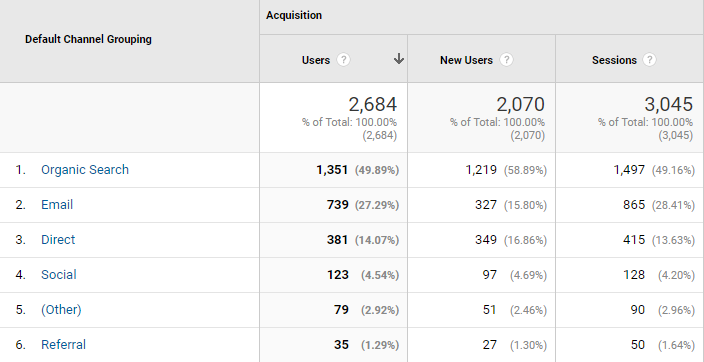Viewport: 704px width, 362px height.
Task: Click Direct new users value 349
Action: 486,240
